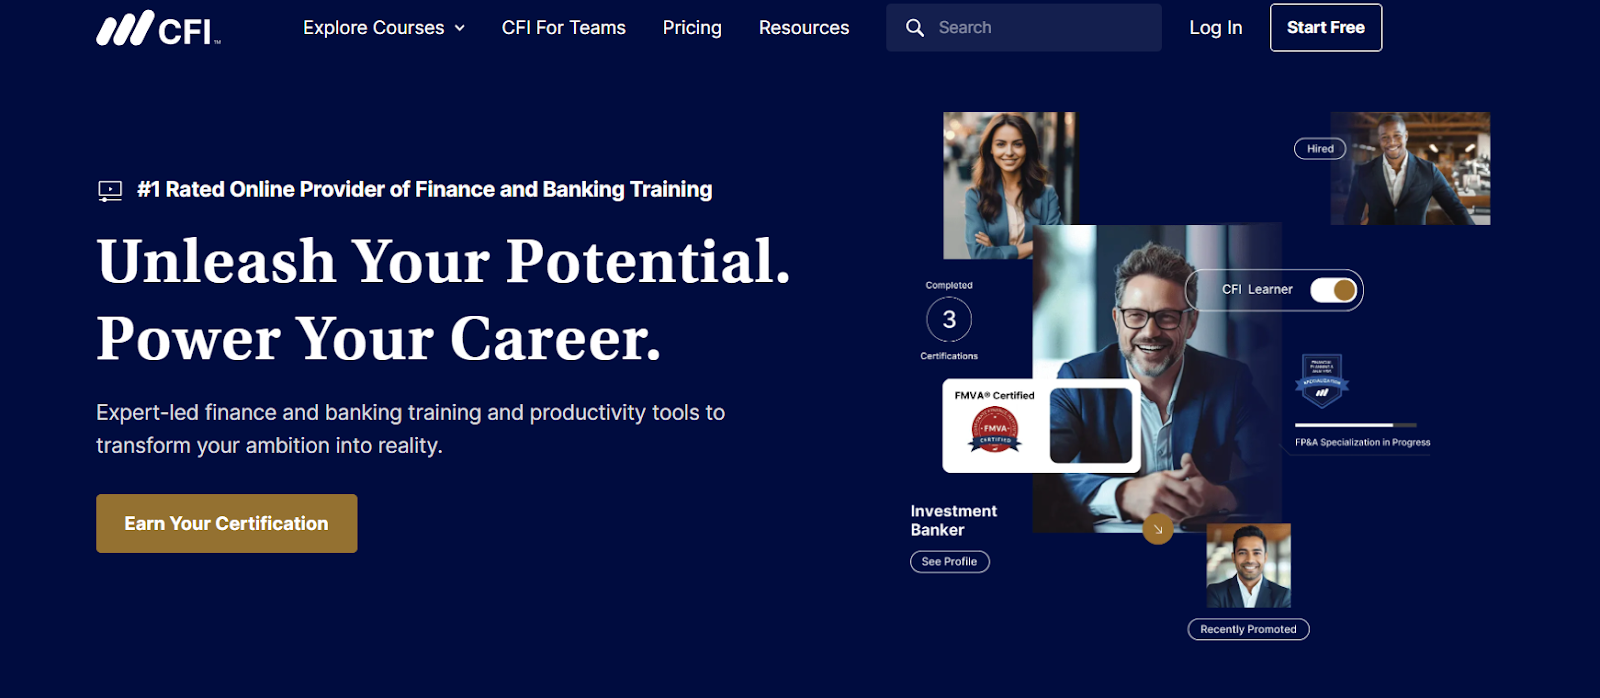The width and height of the screenshot is (1600, 698).
Task: Click the FMVA Certified card
Action: (x=1041, y=425)
